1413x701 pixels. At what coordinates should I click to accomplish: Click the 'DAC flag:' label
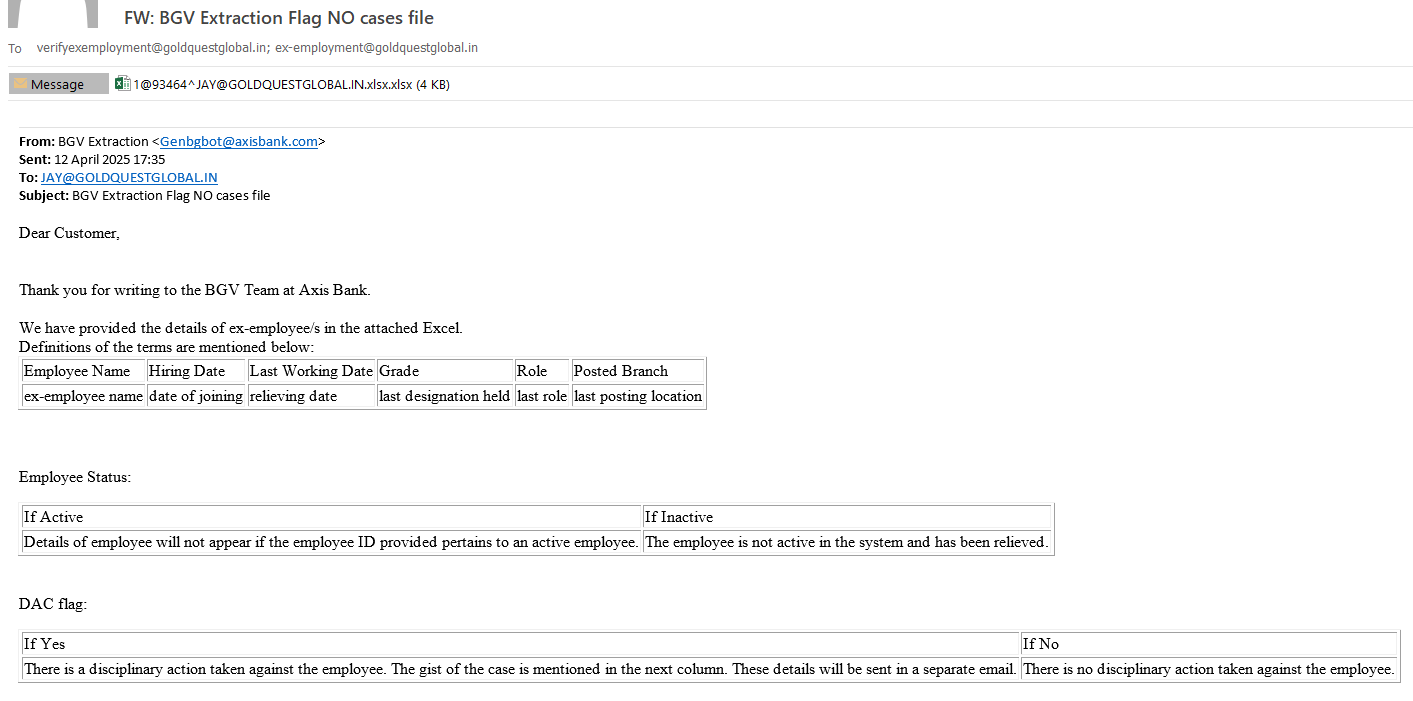pyautogui.click(x=53, y=604)
